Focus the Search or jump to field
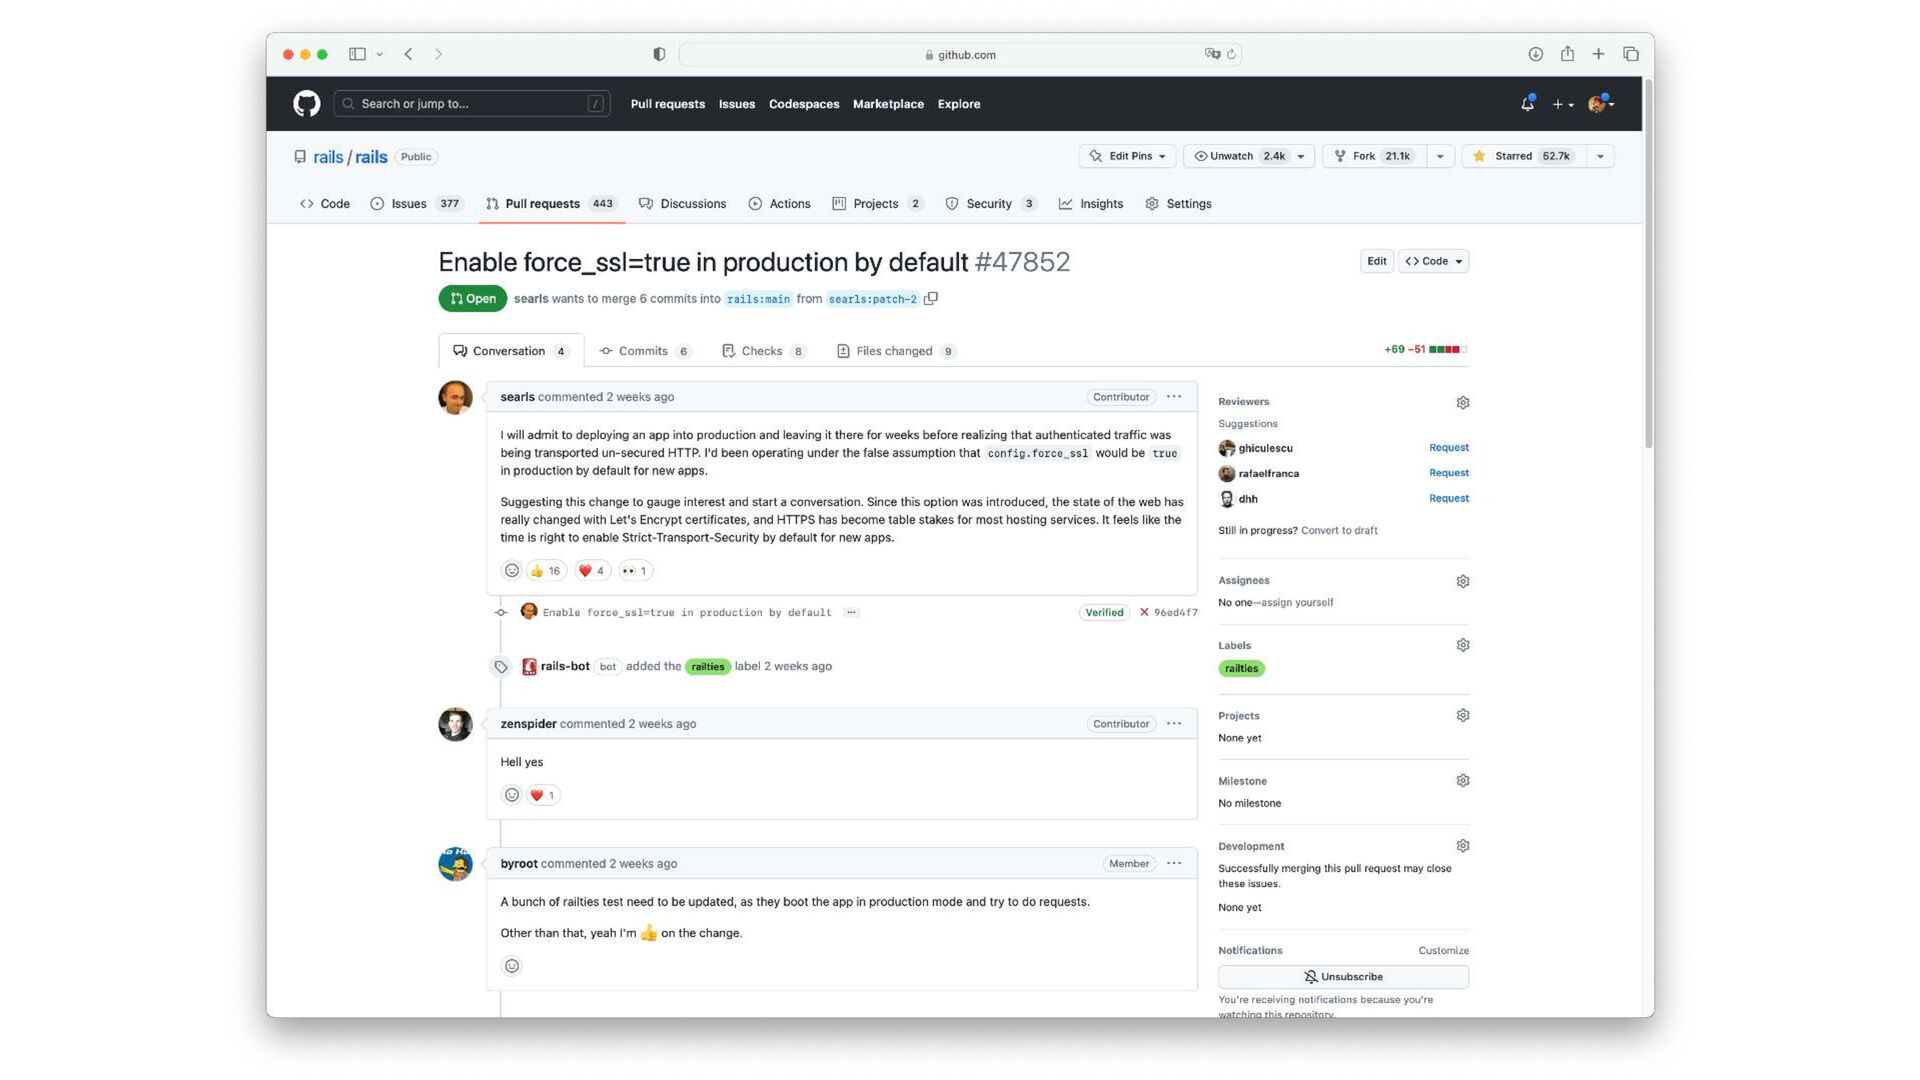The height and width of the screenshot is (1080, 1920). (470, 104)
